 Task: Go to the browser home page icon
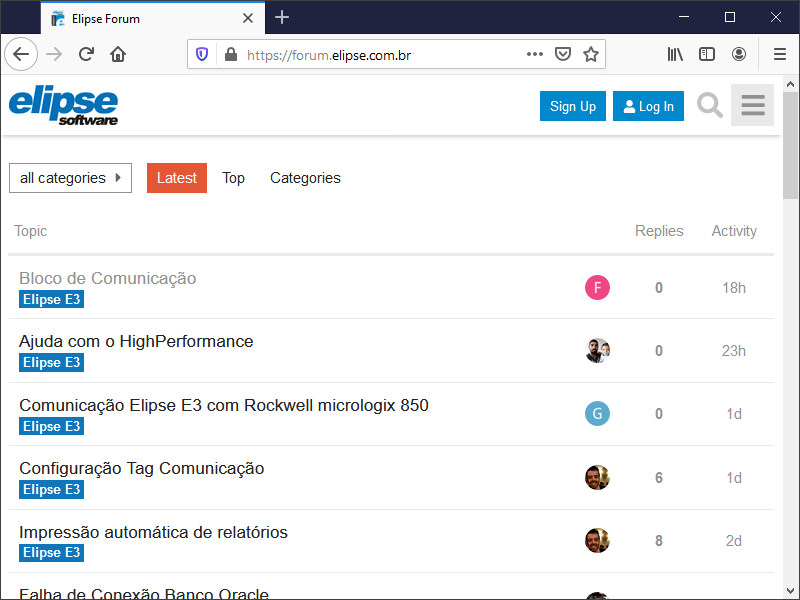click(118, 54)
